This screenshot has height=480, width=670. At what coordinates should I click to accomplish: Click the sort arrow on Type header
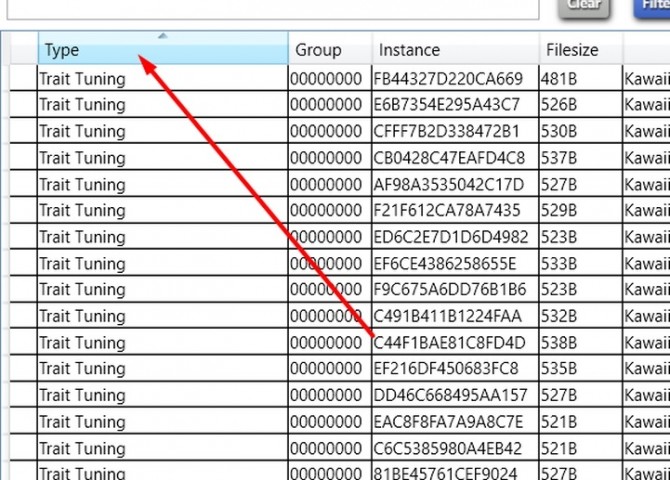pos(163,36)
